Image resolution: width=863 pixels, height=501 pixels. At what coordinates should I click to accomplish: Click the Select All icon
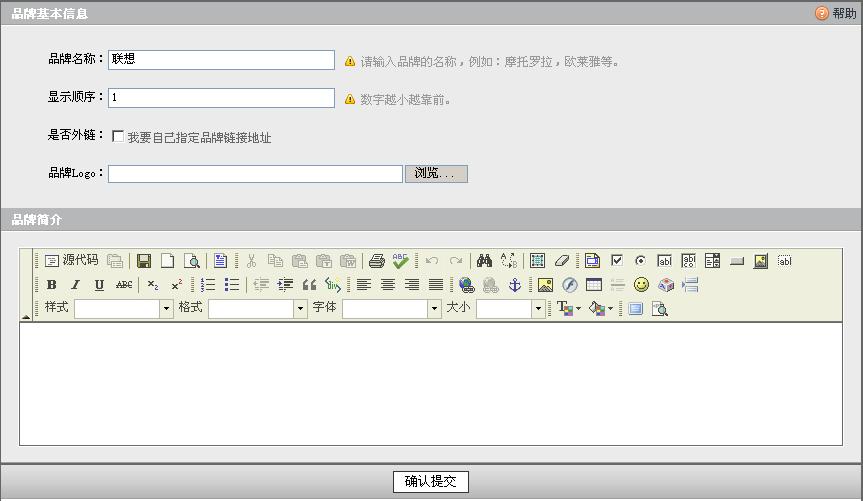pyautogui.click(x=537, y=260)
